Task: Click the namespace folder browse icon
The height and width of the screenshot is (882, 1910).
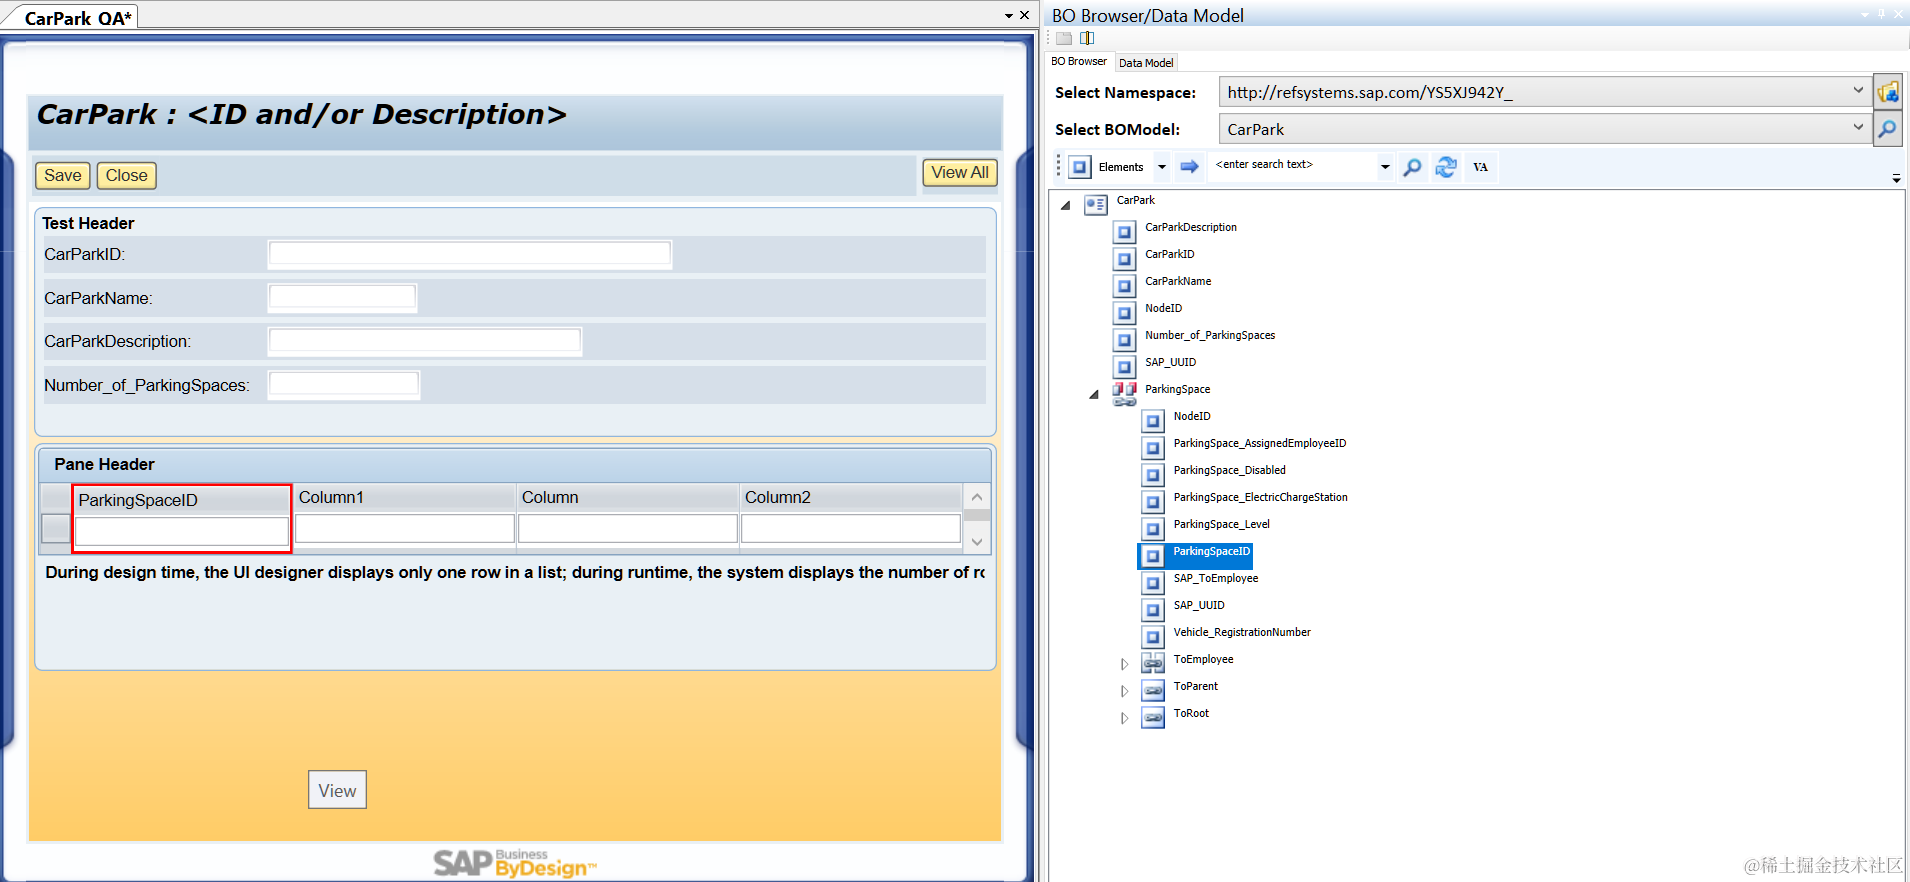Action: coord(1887,92)
